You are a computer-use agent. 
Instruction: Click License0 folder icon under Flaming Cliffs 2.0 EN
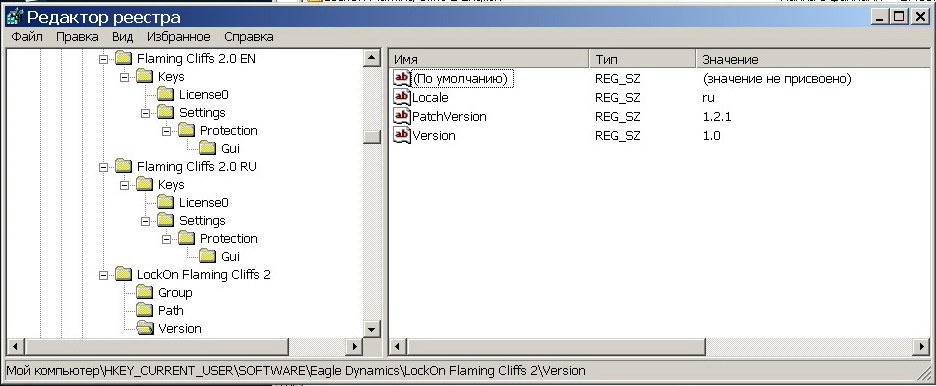(165, 94)
